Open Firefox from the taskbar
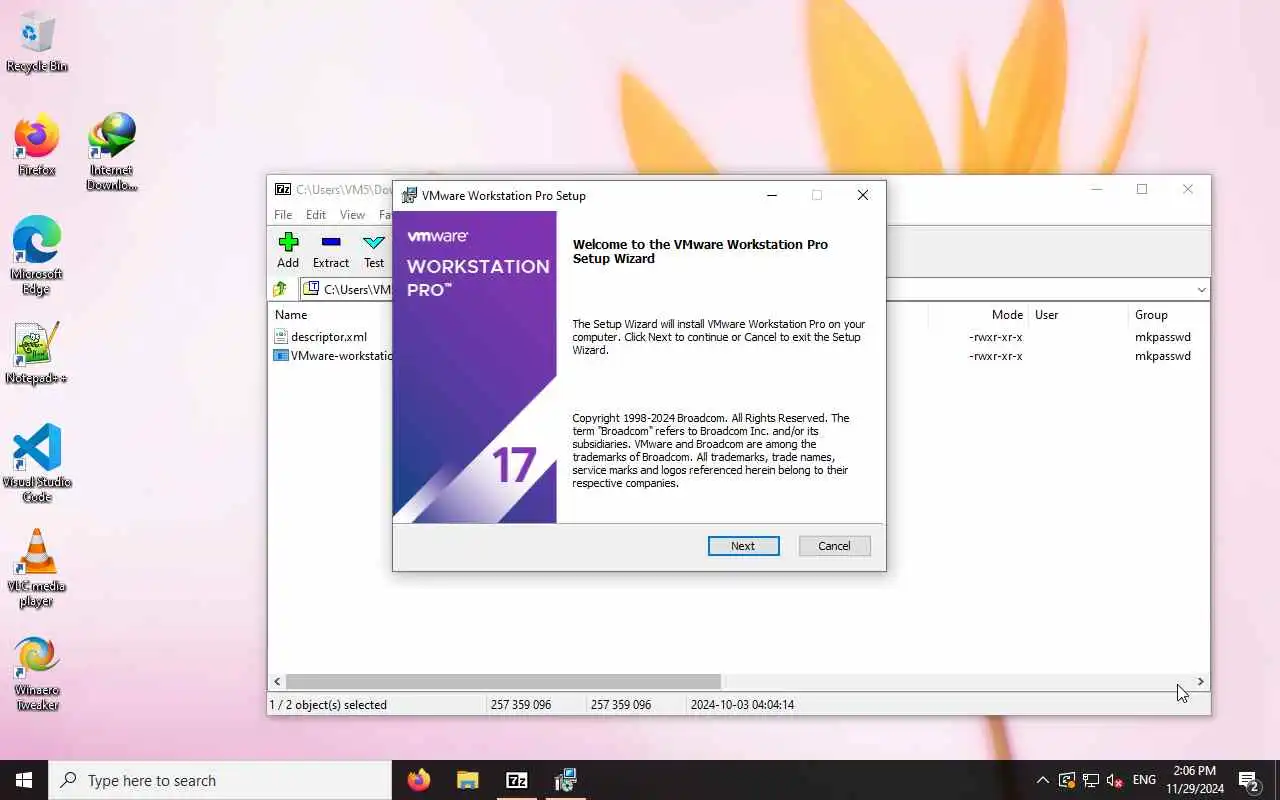Viewport: 1280px width, 800px height. point(419,780)
